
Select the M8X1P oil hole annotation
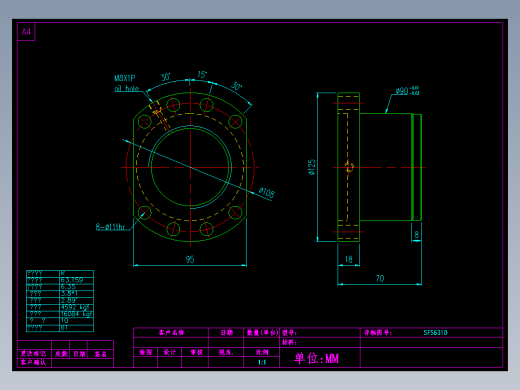(x=126, y=83)
